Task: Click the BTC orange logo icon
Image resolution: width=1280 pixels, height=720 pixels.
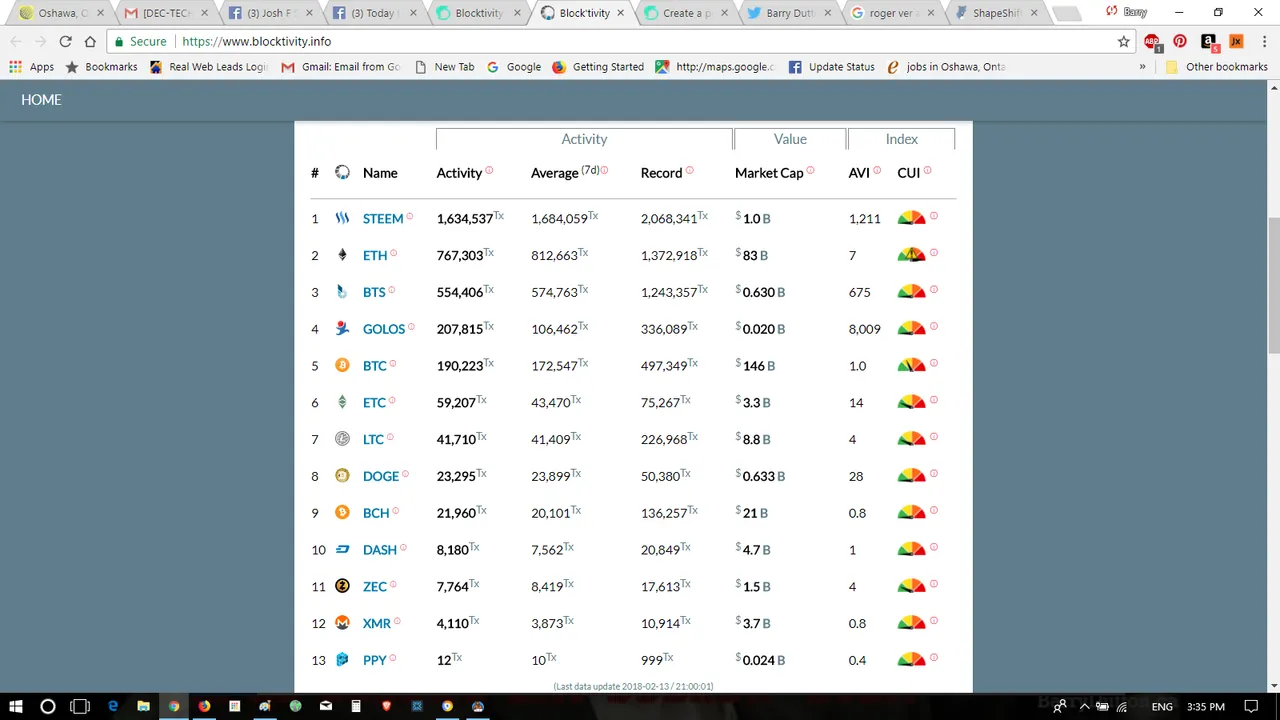Action: click(342, 365)
